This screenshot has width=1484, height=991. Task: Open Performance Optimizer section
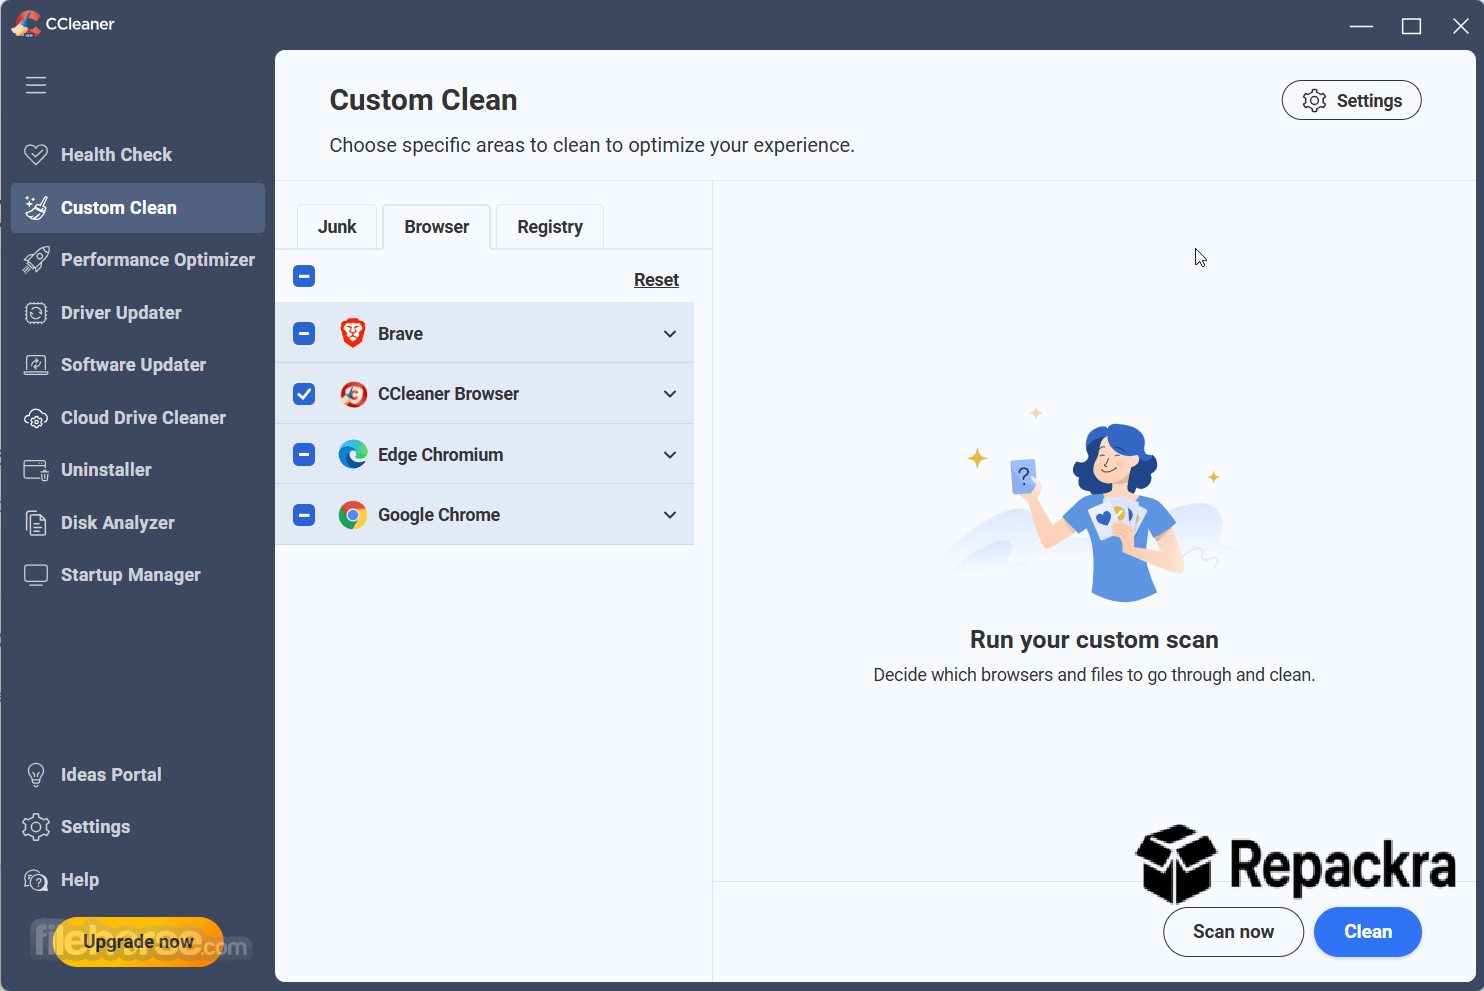point(138,260)
